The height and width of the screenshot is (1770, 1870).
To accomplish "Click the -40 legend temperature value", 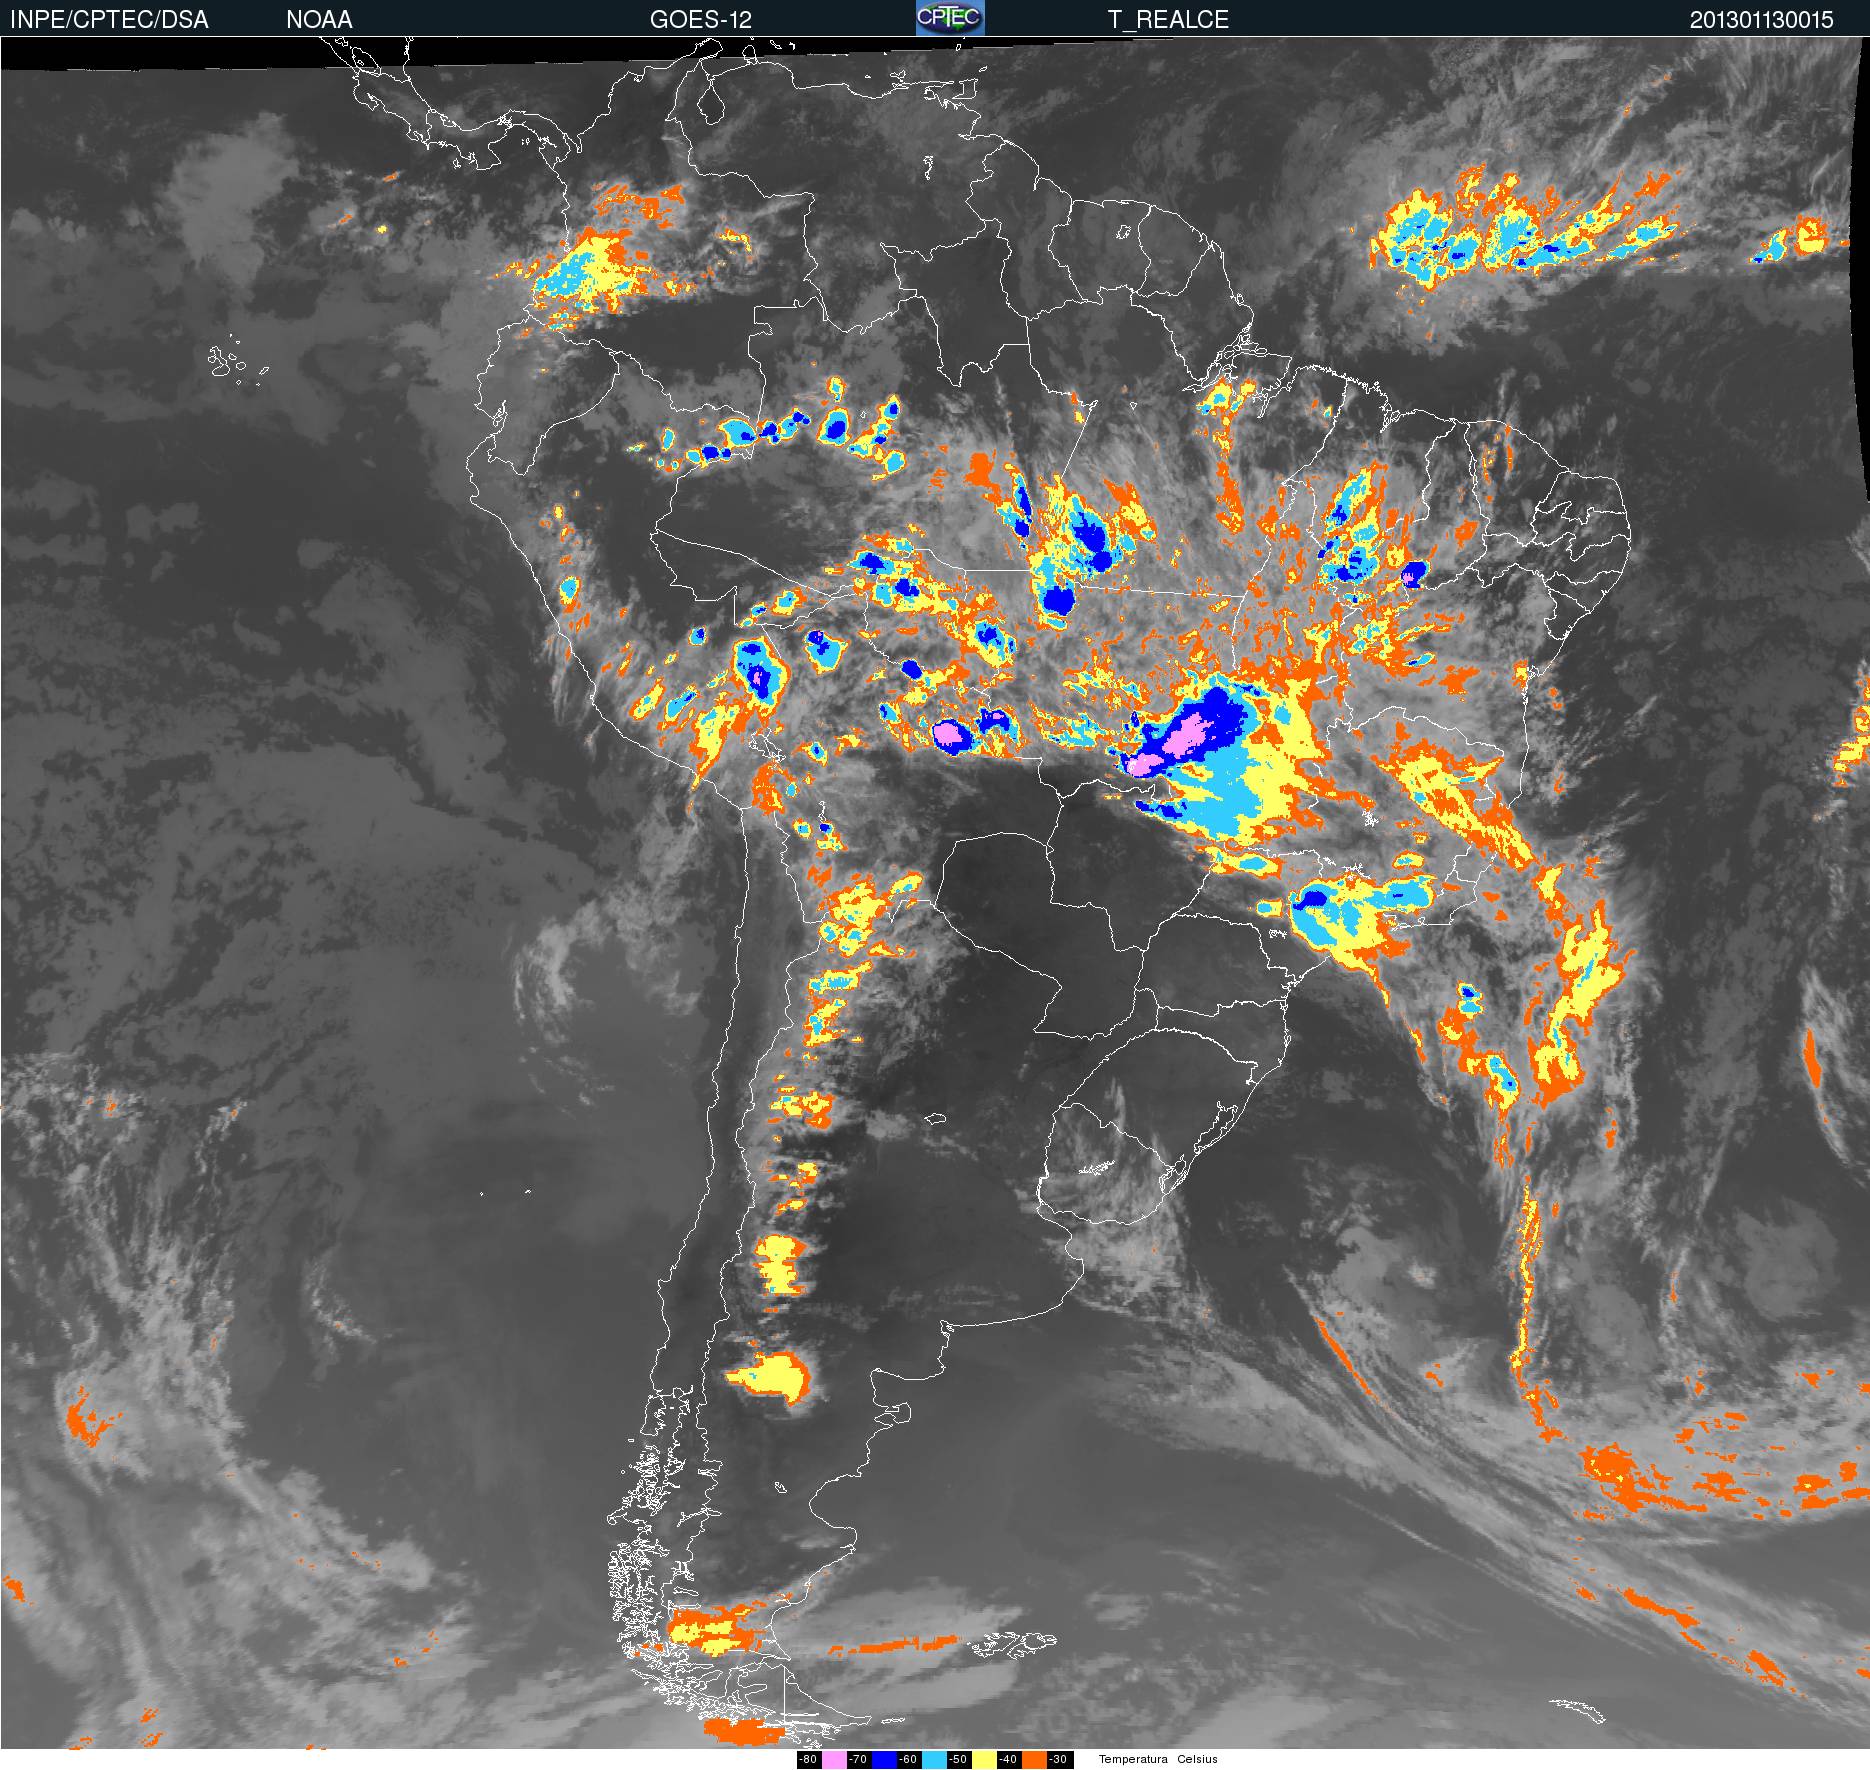I will click(x=1009, y=1759).
